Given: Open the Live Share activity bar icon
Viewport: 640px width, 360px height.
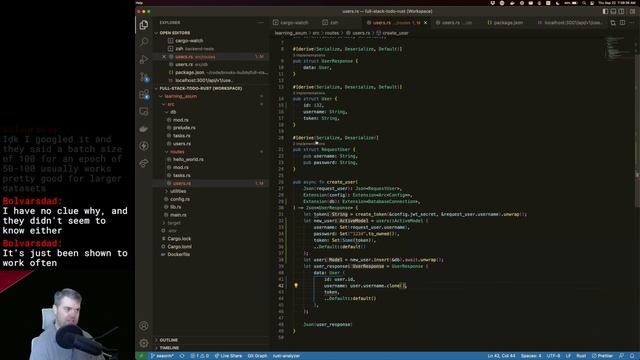Looking at the screenshot, I should (x=144, y=163).
